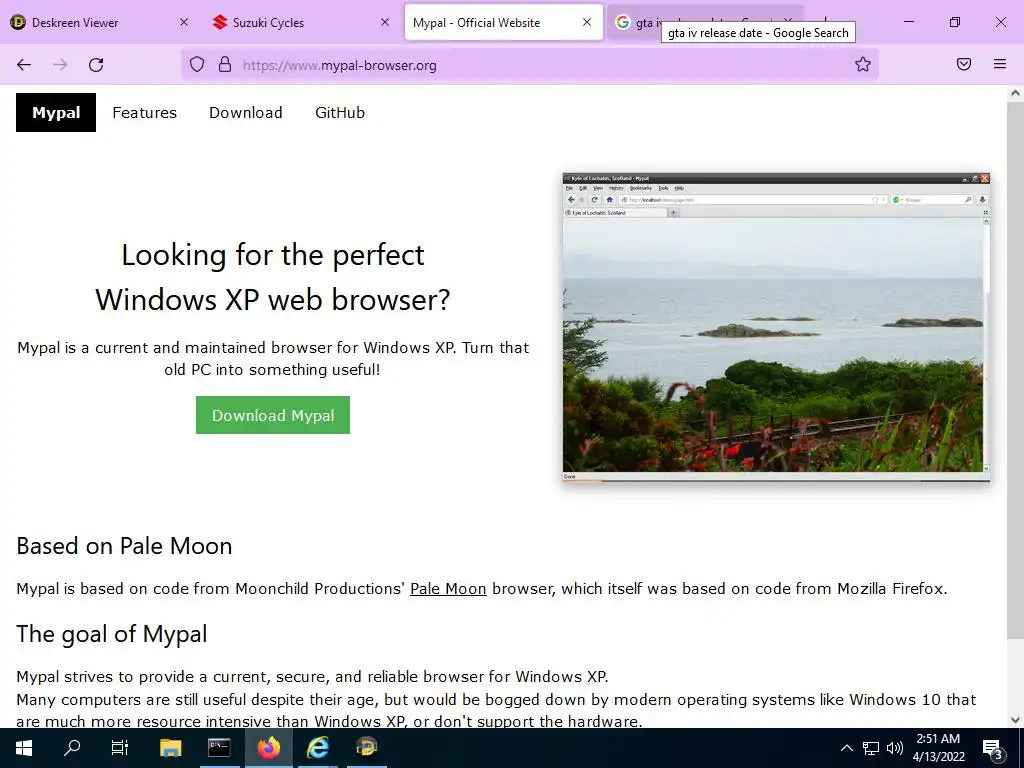
Task: Close the Mypal Official Website tab
Action: pos(587,22)
